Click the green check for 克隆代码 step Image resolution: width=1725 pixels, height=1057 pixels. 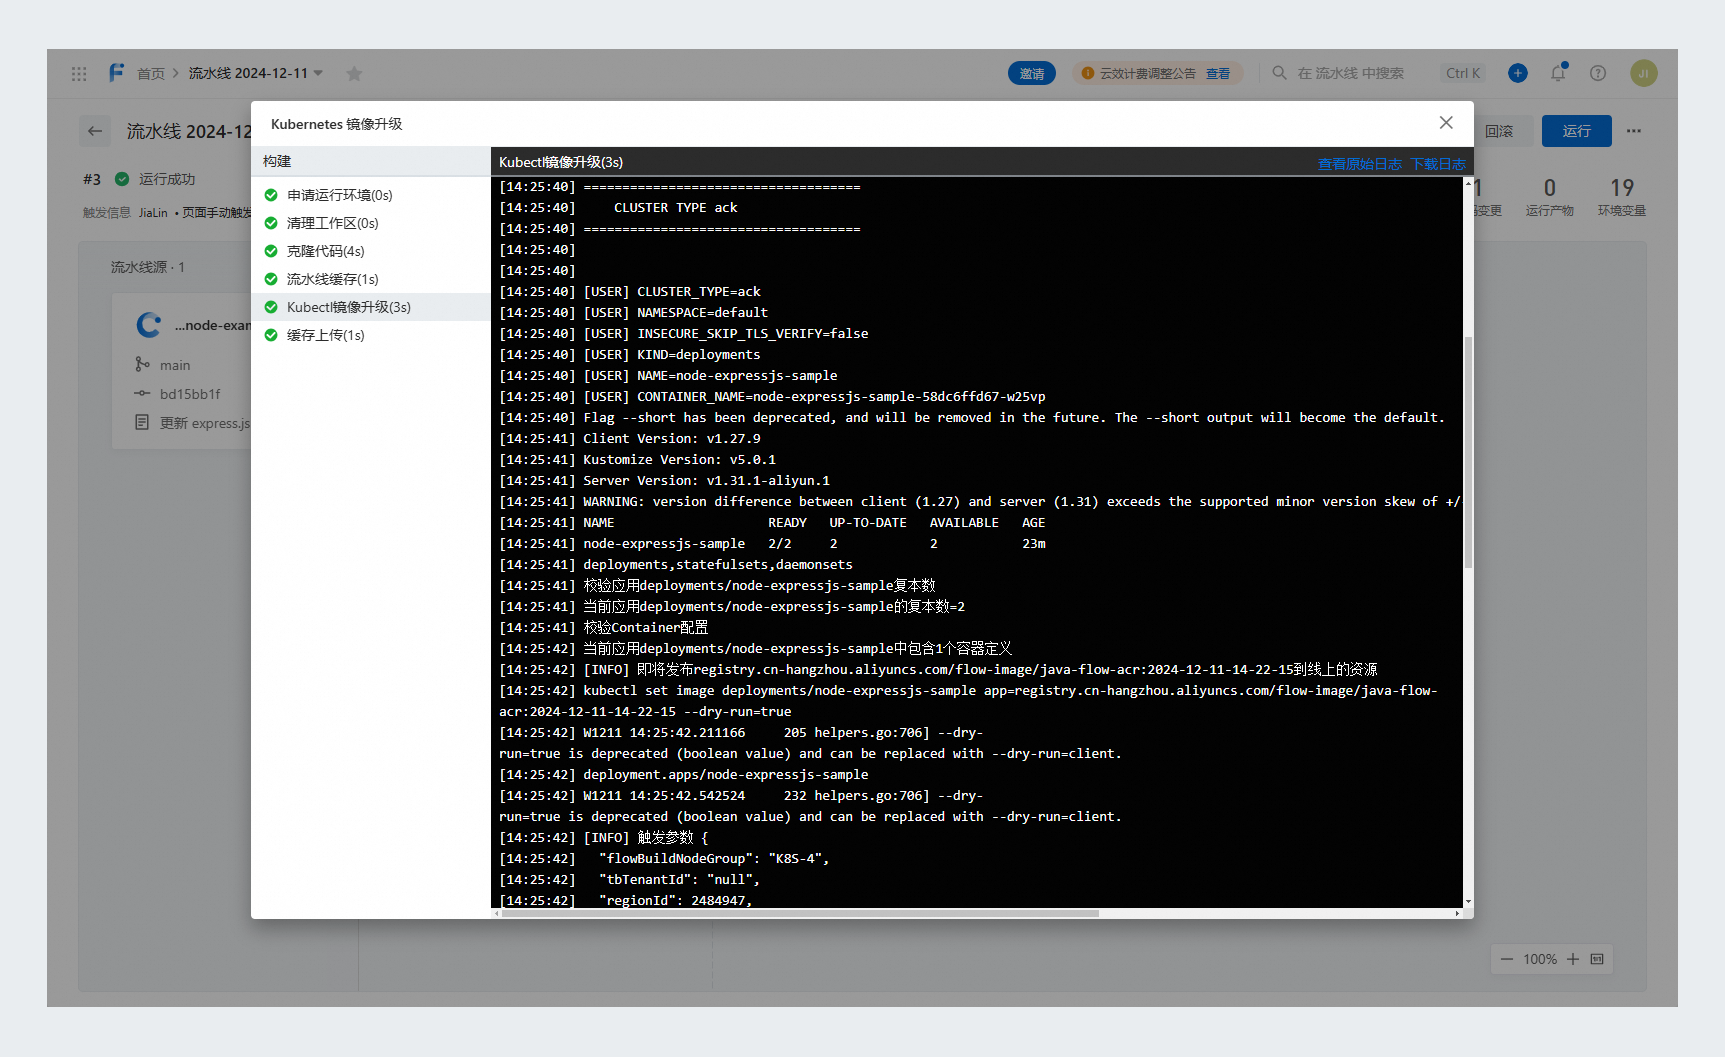tap(271, 251)
